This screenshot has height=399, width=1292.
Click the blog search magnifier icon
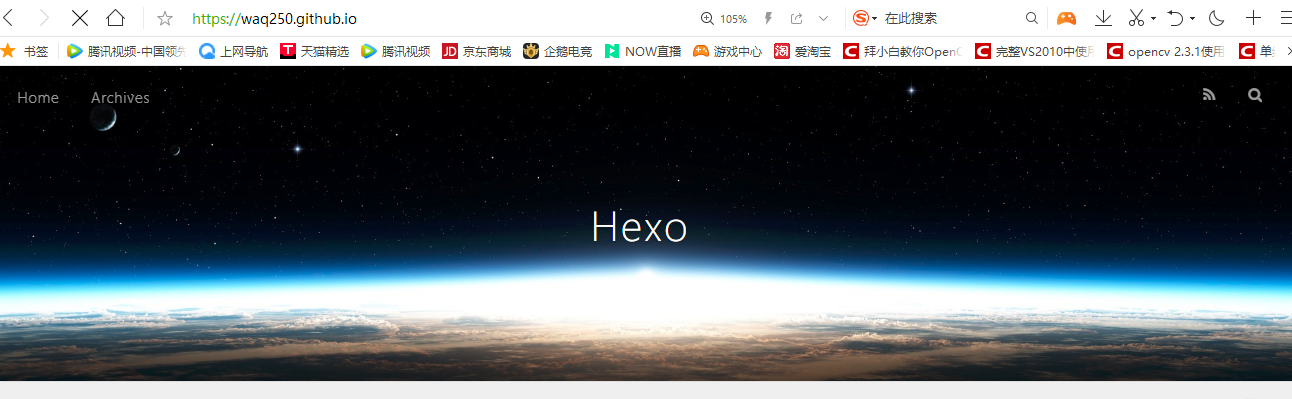(x=1255, y=95)
